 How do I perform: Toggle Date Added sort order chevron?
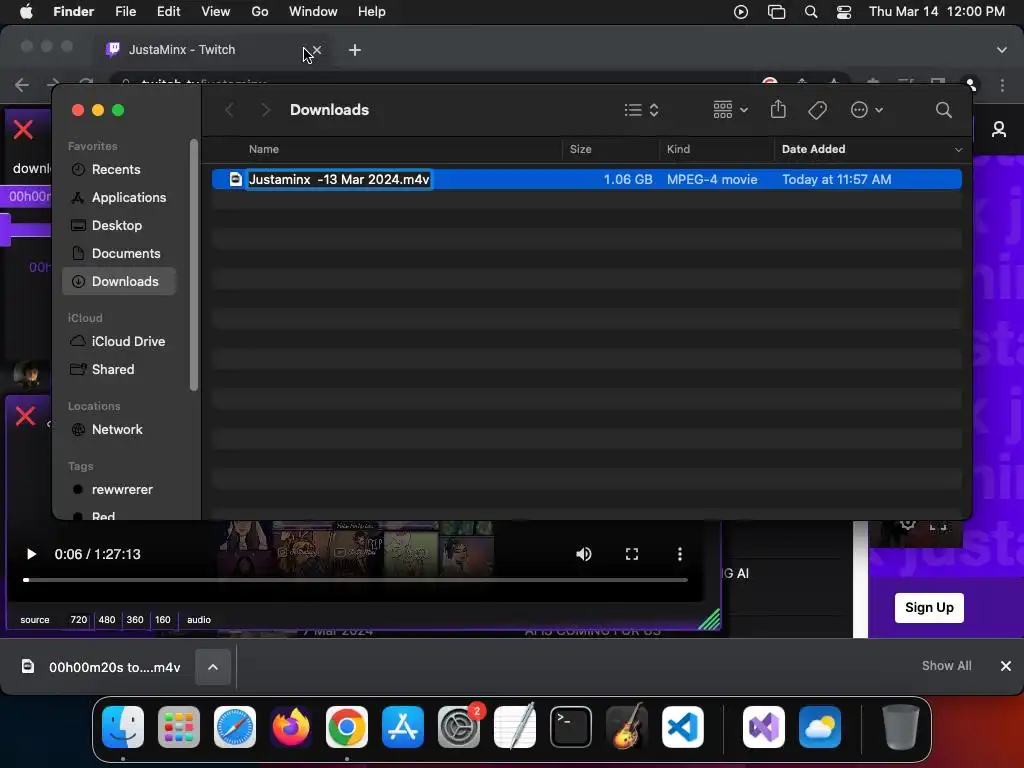pos(958,150)
